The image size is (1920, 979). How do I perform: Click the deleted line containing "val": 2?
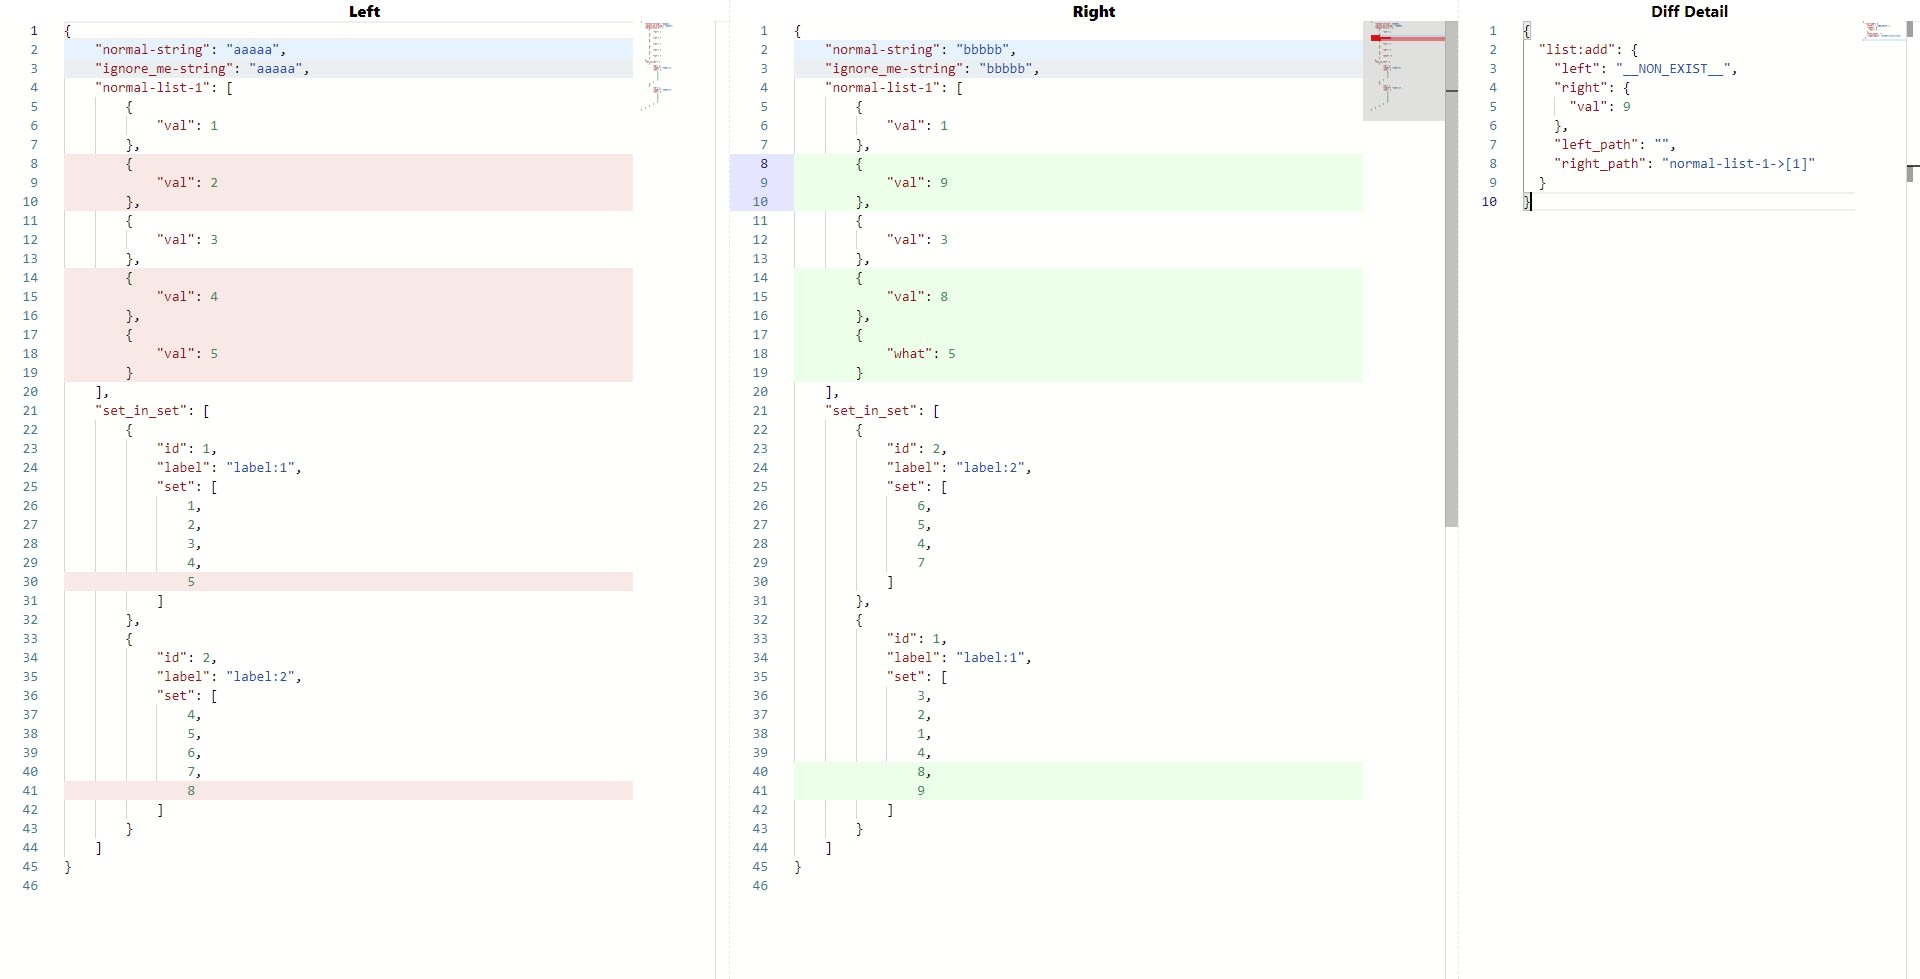[x=186, y=182]
